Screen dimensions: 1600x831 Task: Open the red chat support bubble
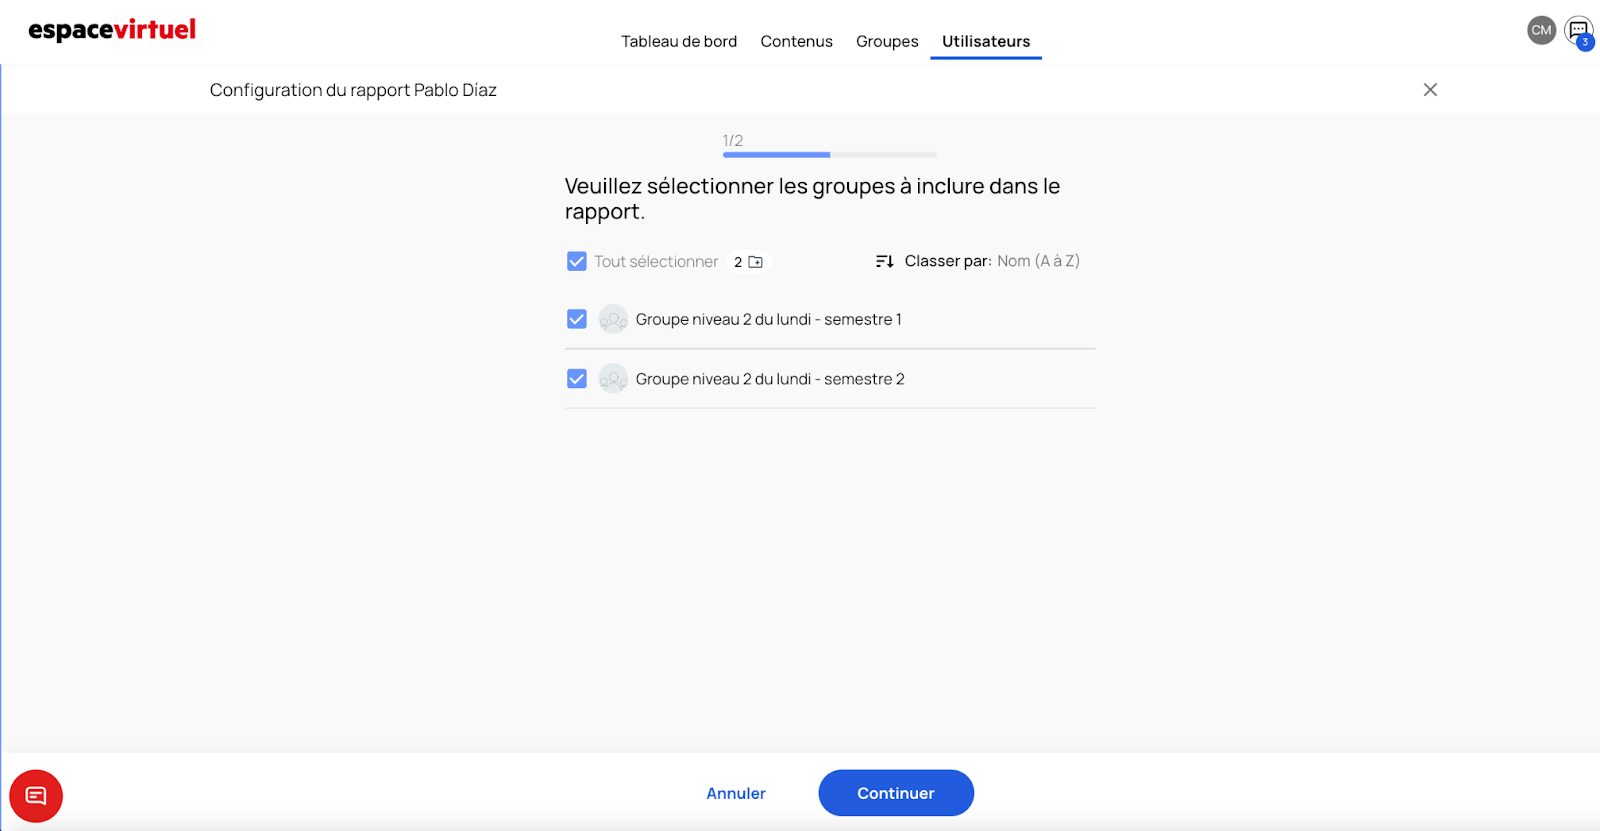36,795
